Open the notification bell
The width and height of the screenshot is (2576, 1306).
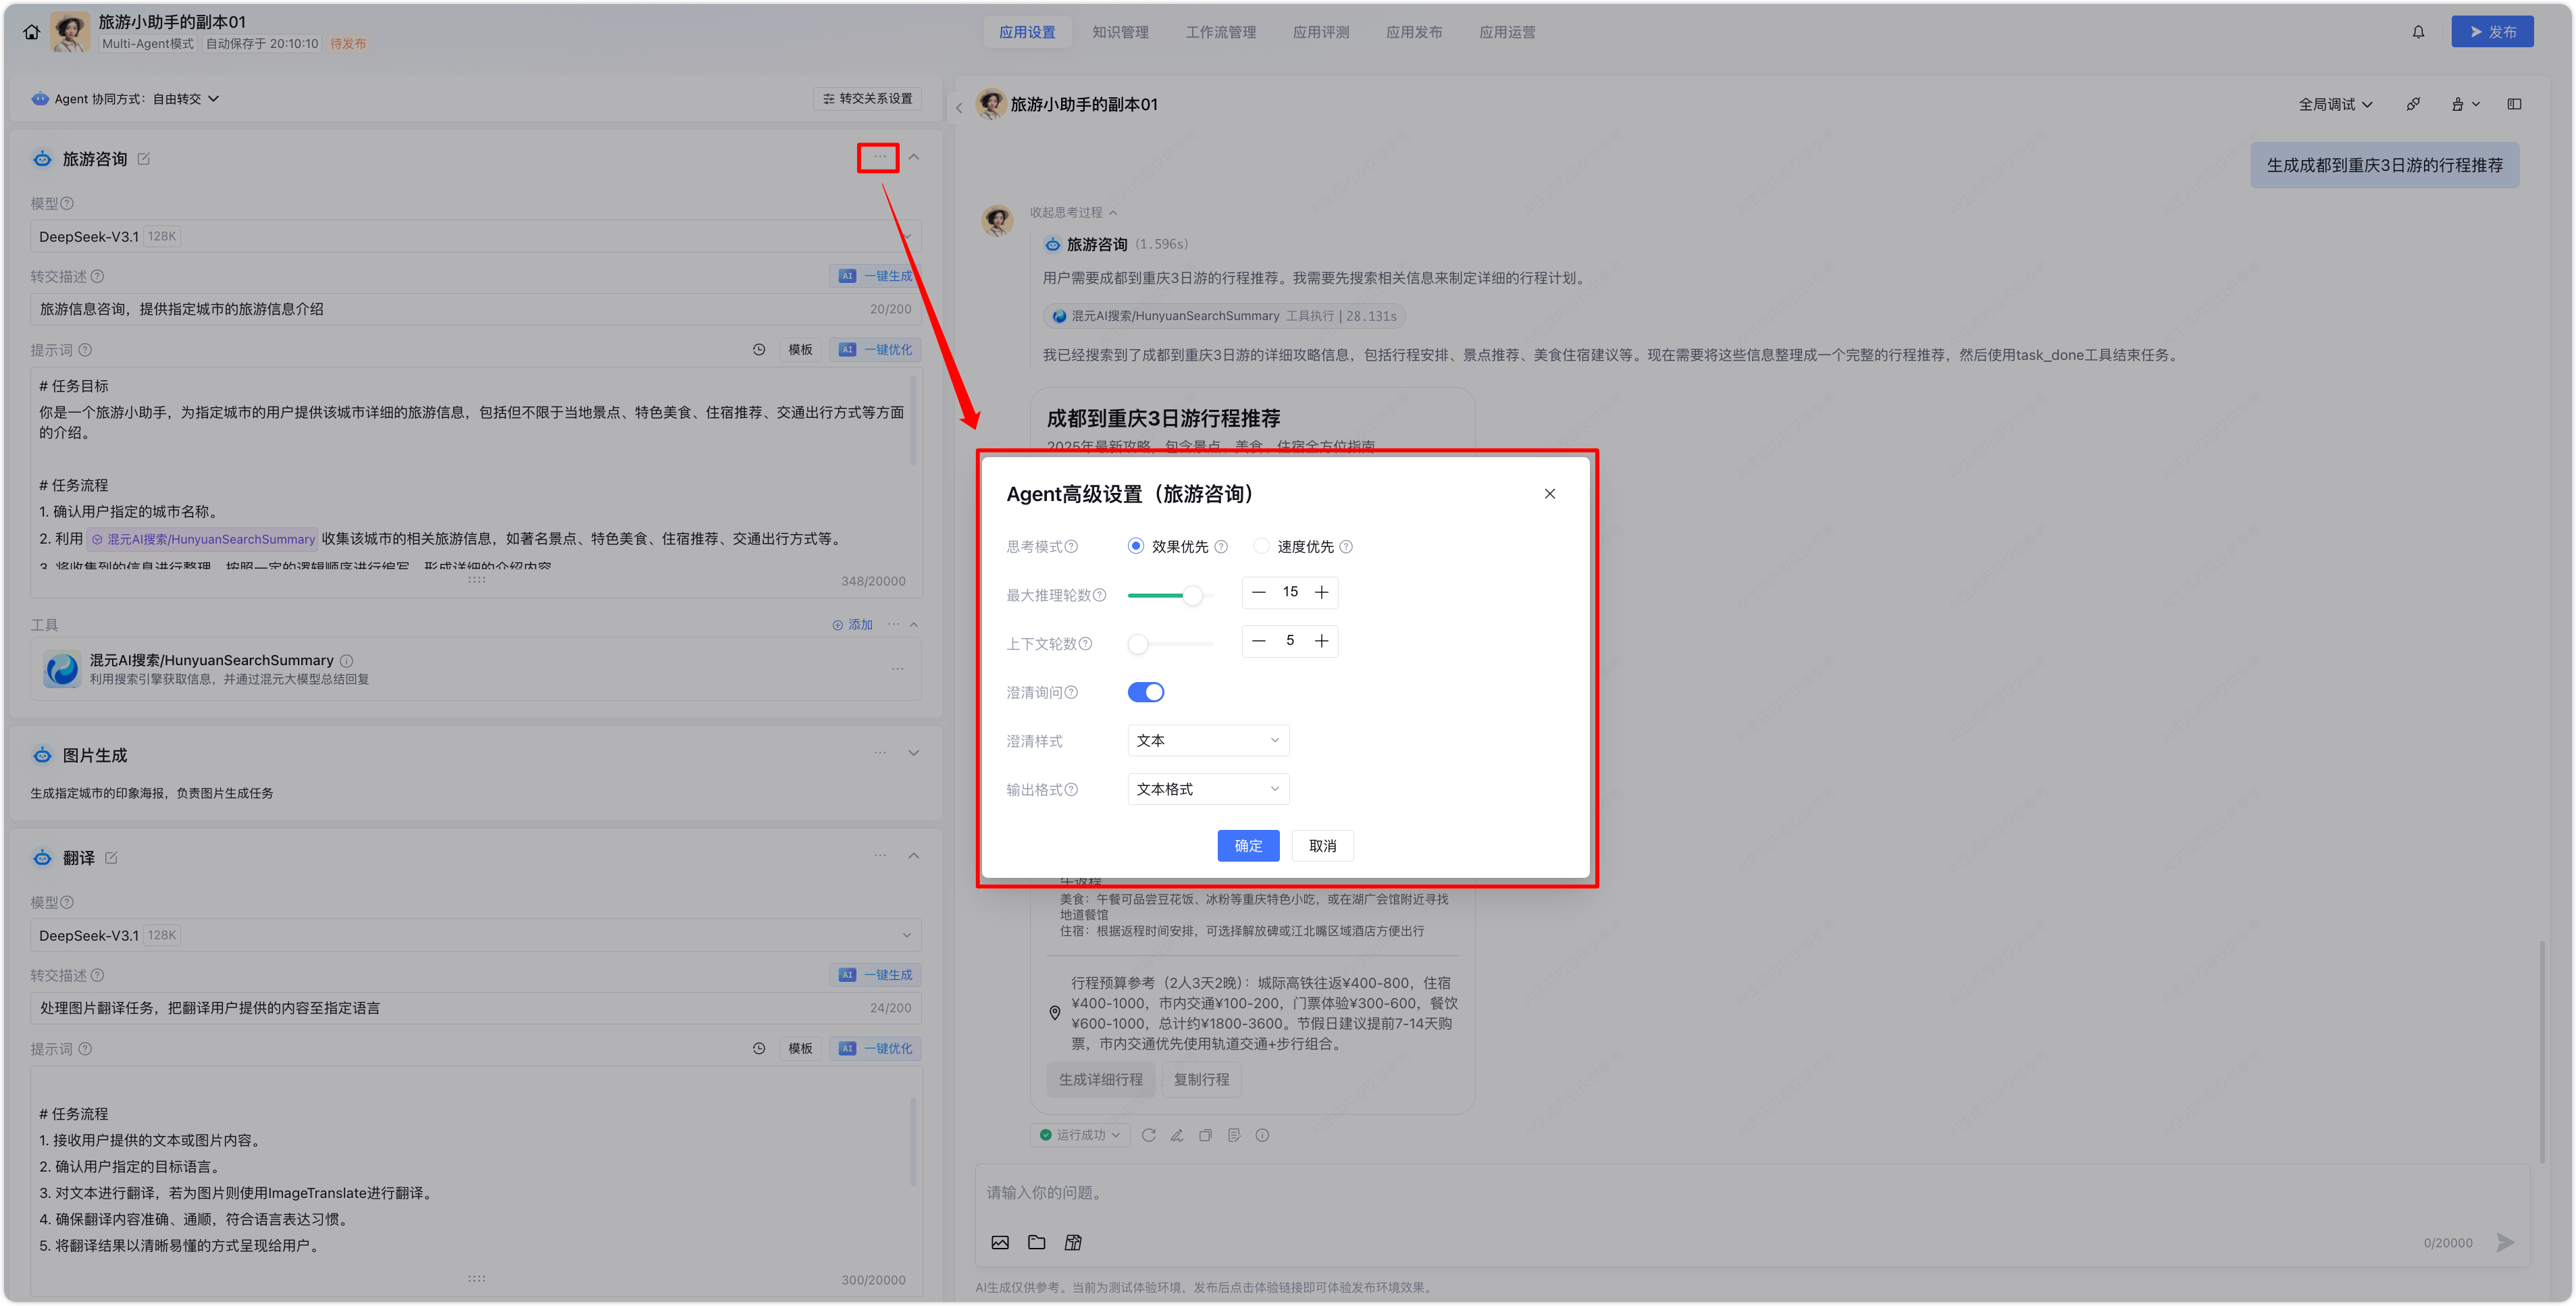2418,32
